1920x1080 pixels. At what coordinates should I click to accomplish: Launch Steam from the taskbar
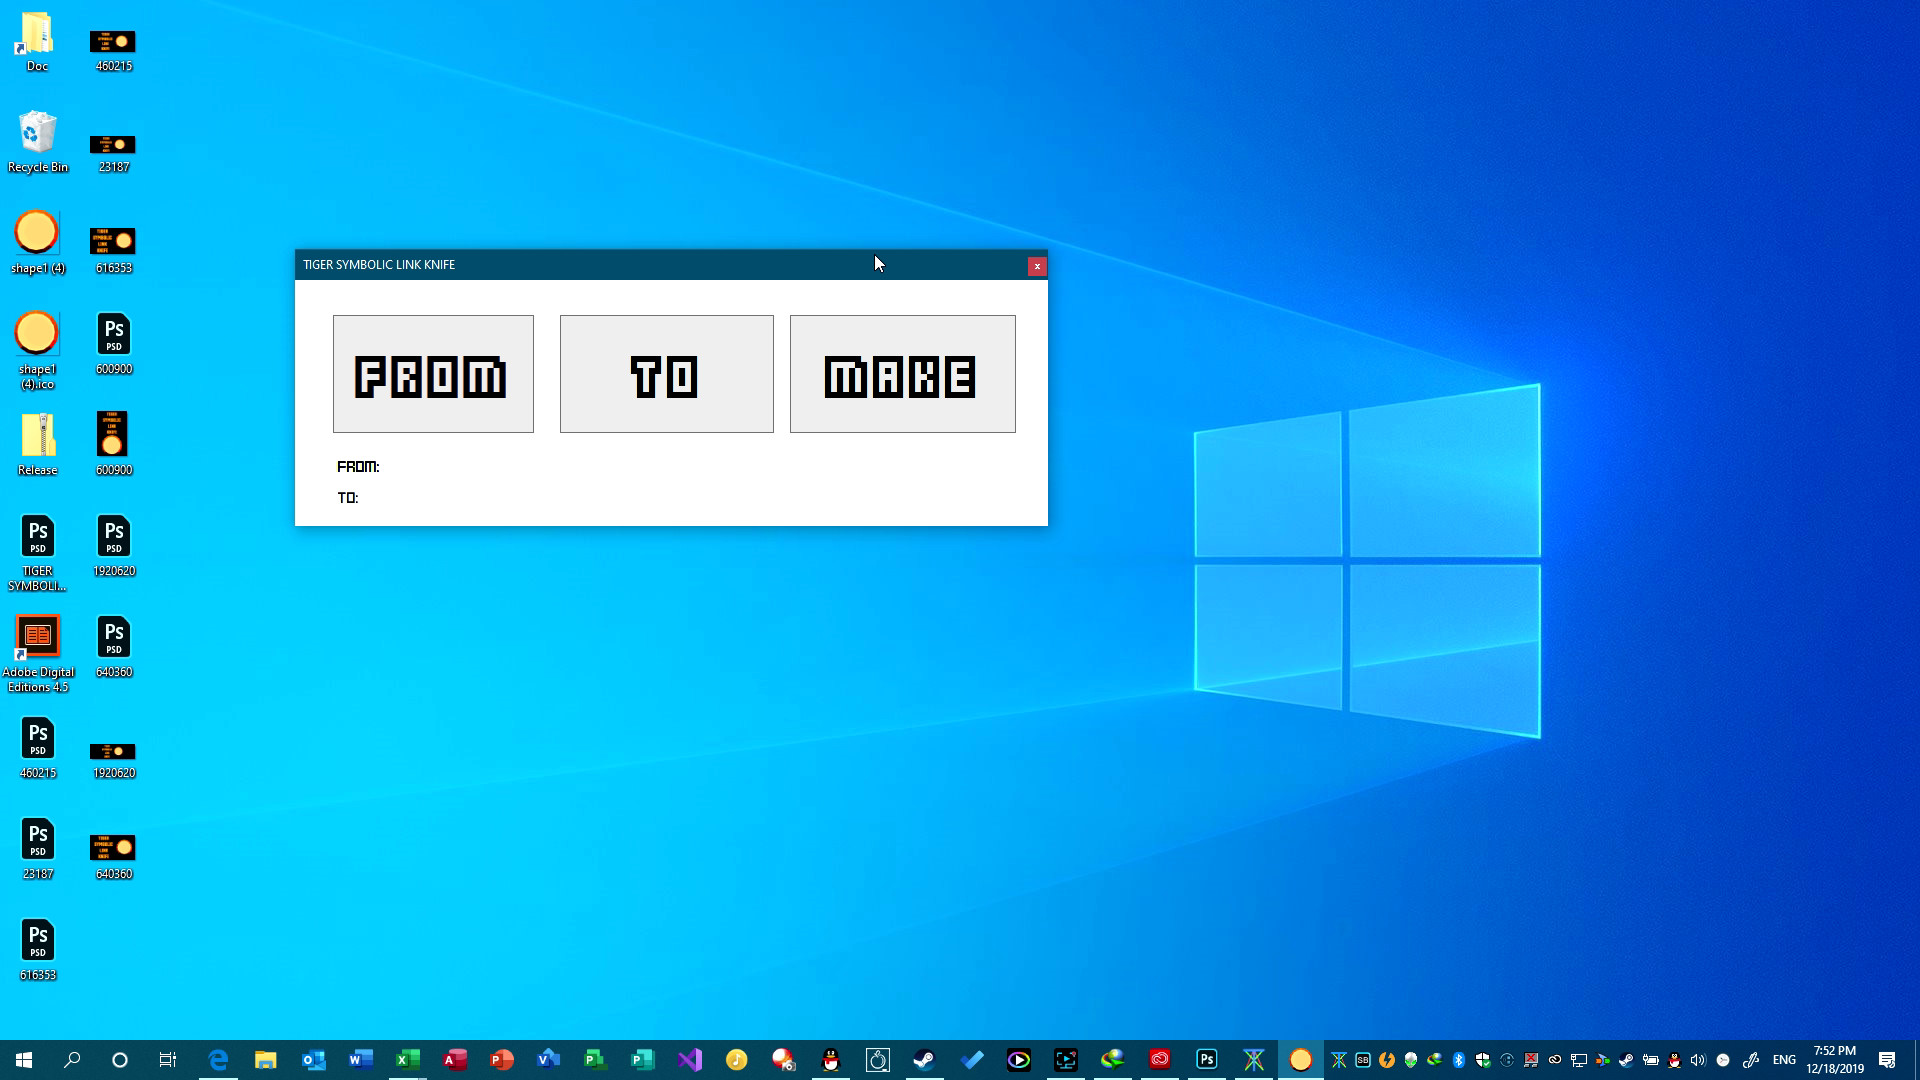click(924, 1059)
